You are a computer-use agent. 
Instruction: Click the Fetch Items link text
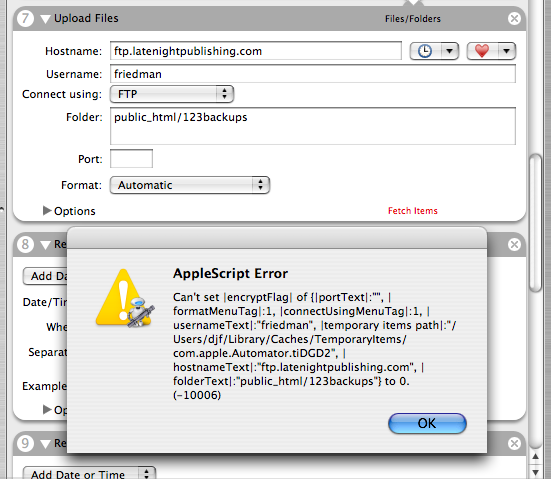pyautogui.click(x=413, y=211)
